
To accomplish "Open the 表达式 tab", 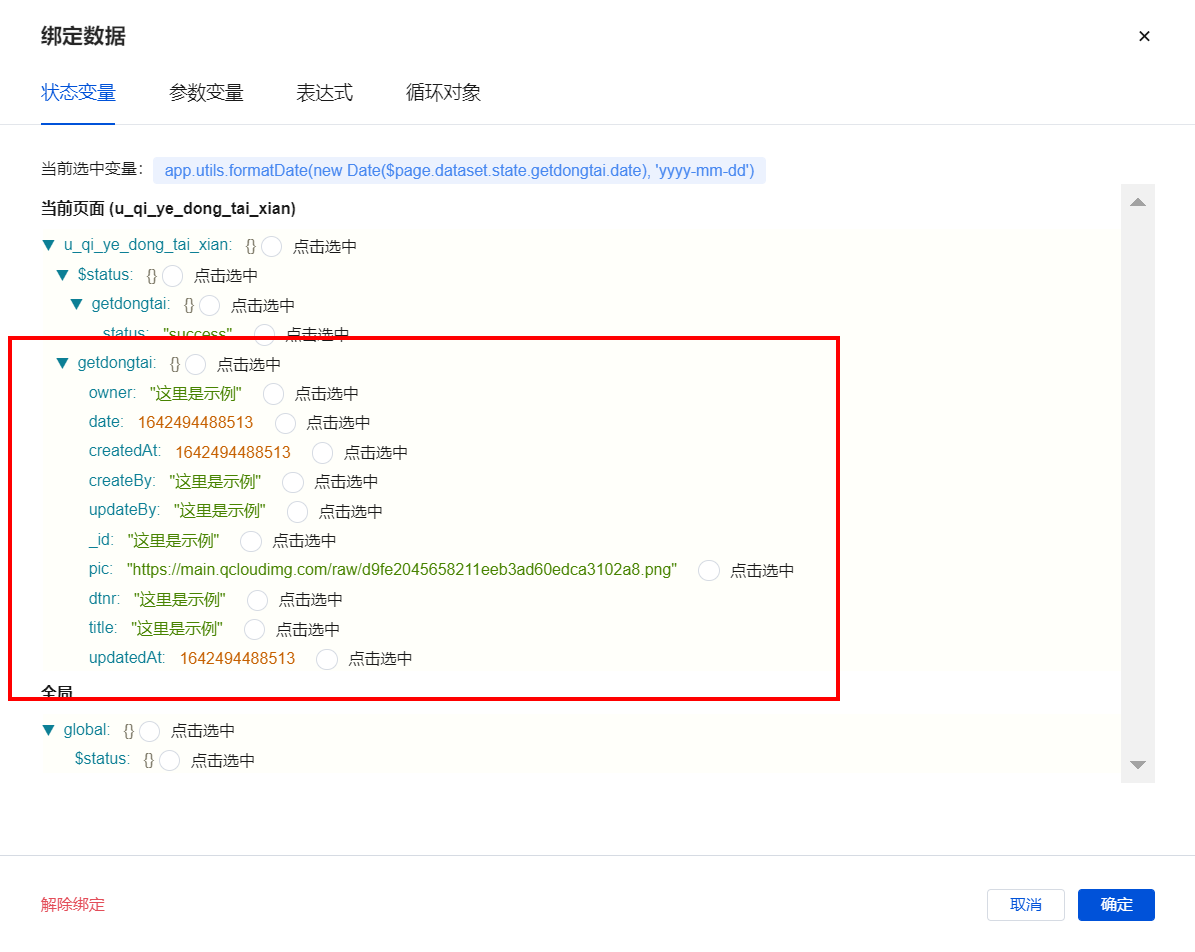I will [325, 93].
